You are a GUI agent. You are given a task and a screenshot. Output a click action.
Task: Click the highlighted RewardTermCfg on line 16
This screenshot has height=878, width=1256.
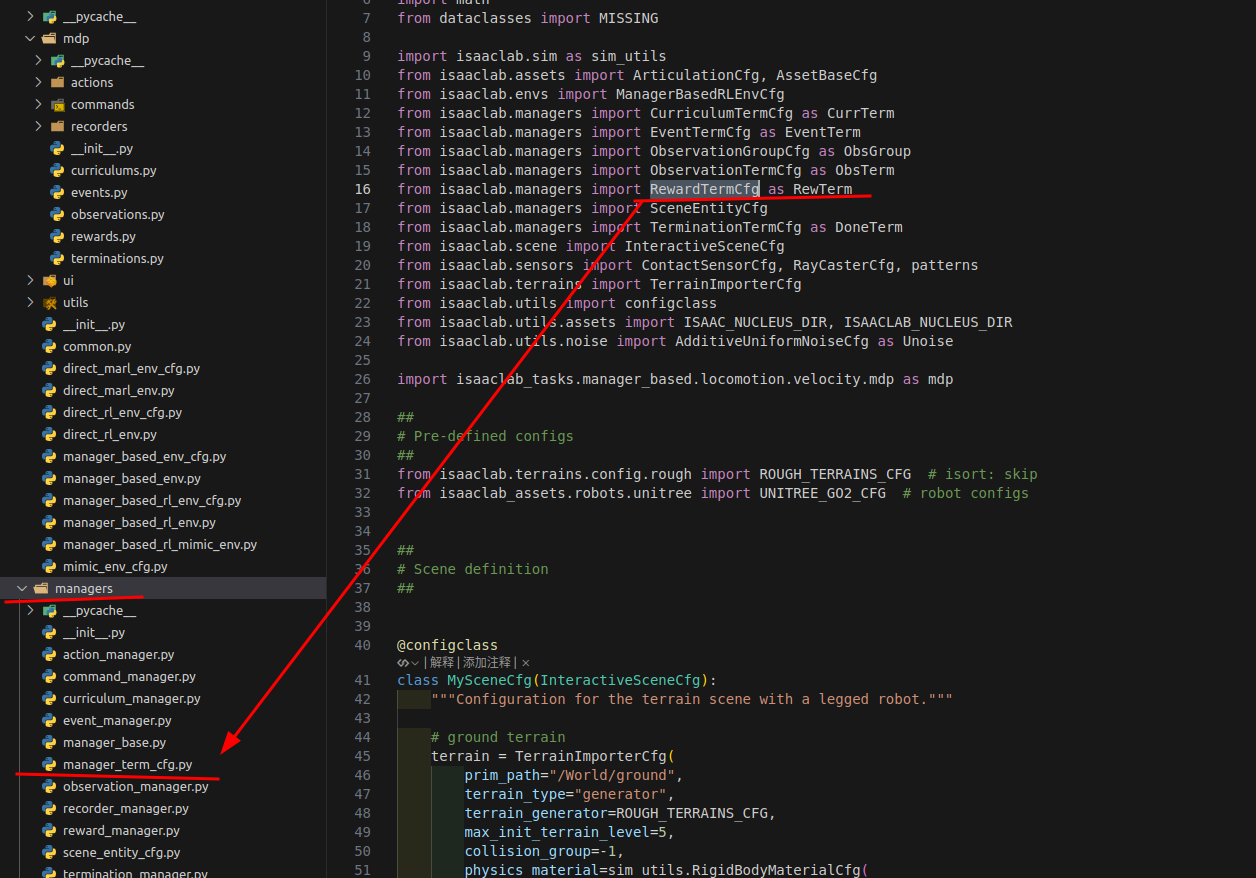(x=705, y=189)
